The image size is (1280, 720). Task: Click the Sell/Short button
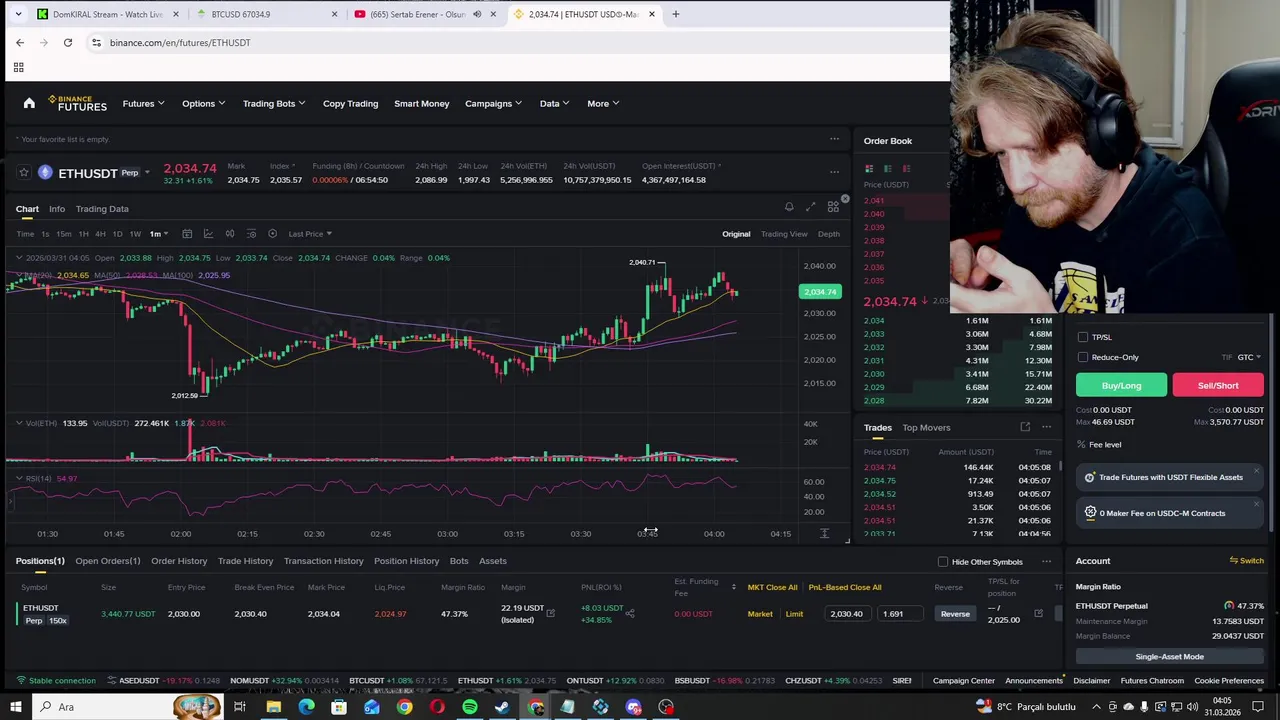[x=1218, y=386]
